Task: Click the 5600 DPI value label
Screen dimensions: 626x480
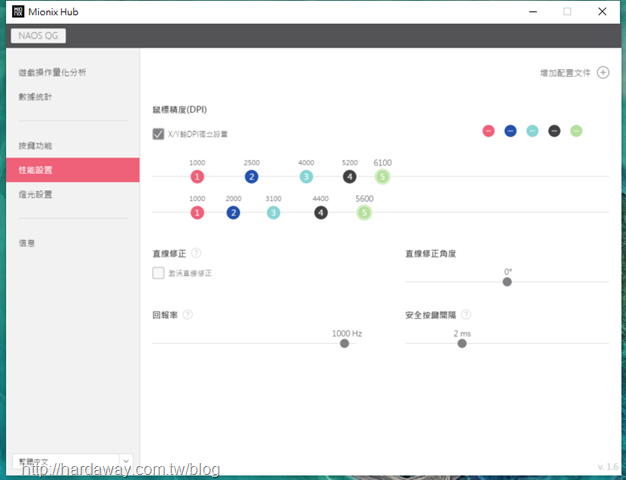Action: point(365,198)
